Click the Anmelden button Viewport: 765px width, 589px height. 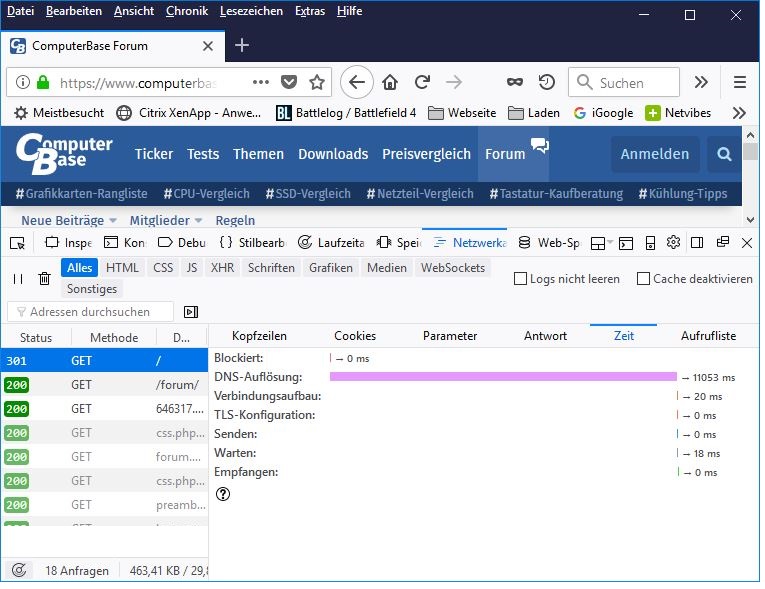[655, 154]
